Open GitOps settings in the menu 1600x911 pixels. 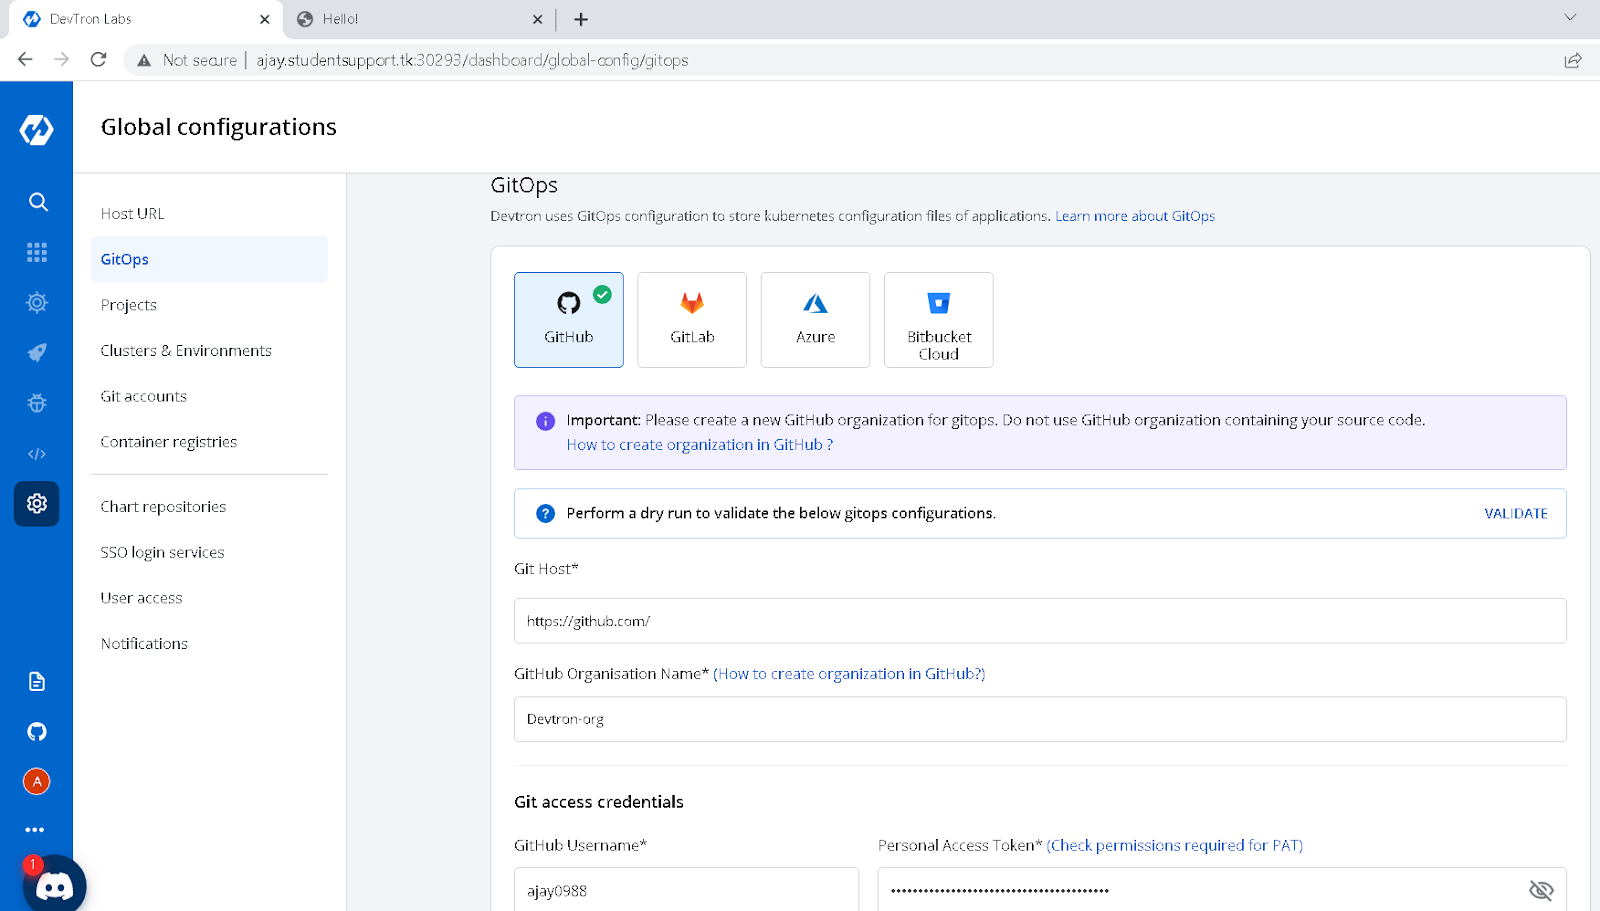coord(209,259)
